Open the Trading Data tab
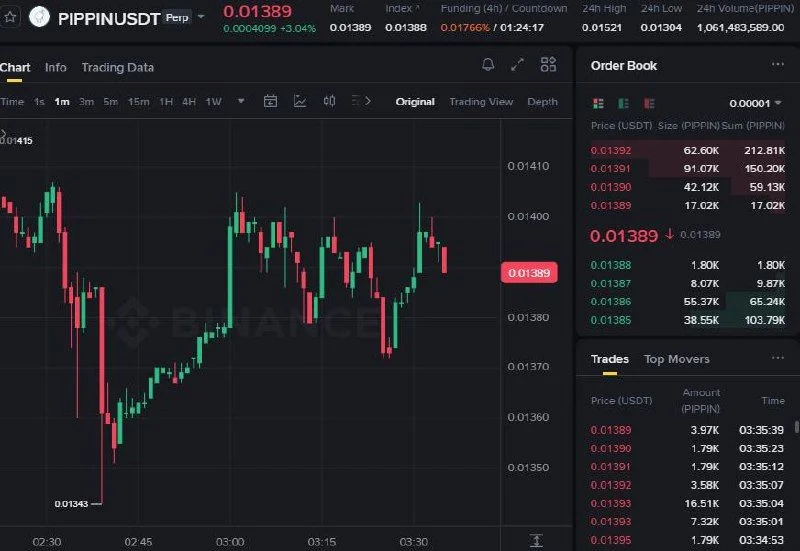Image resolution: width=800 pixels, height=551 pixels. (x=117, y=67)
